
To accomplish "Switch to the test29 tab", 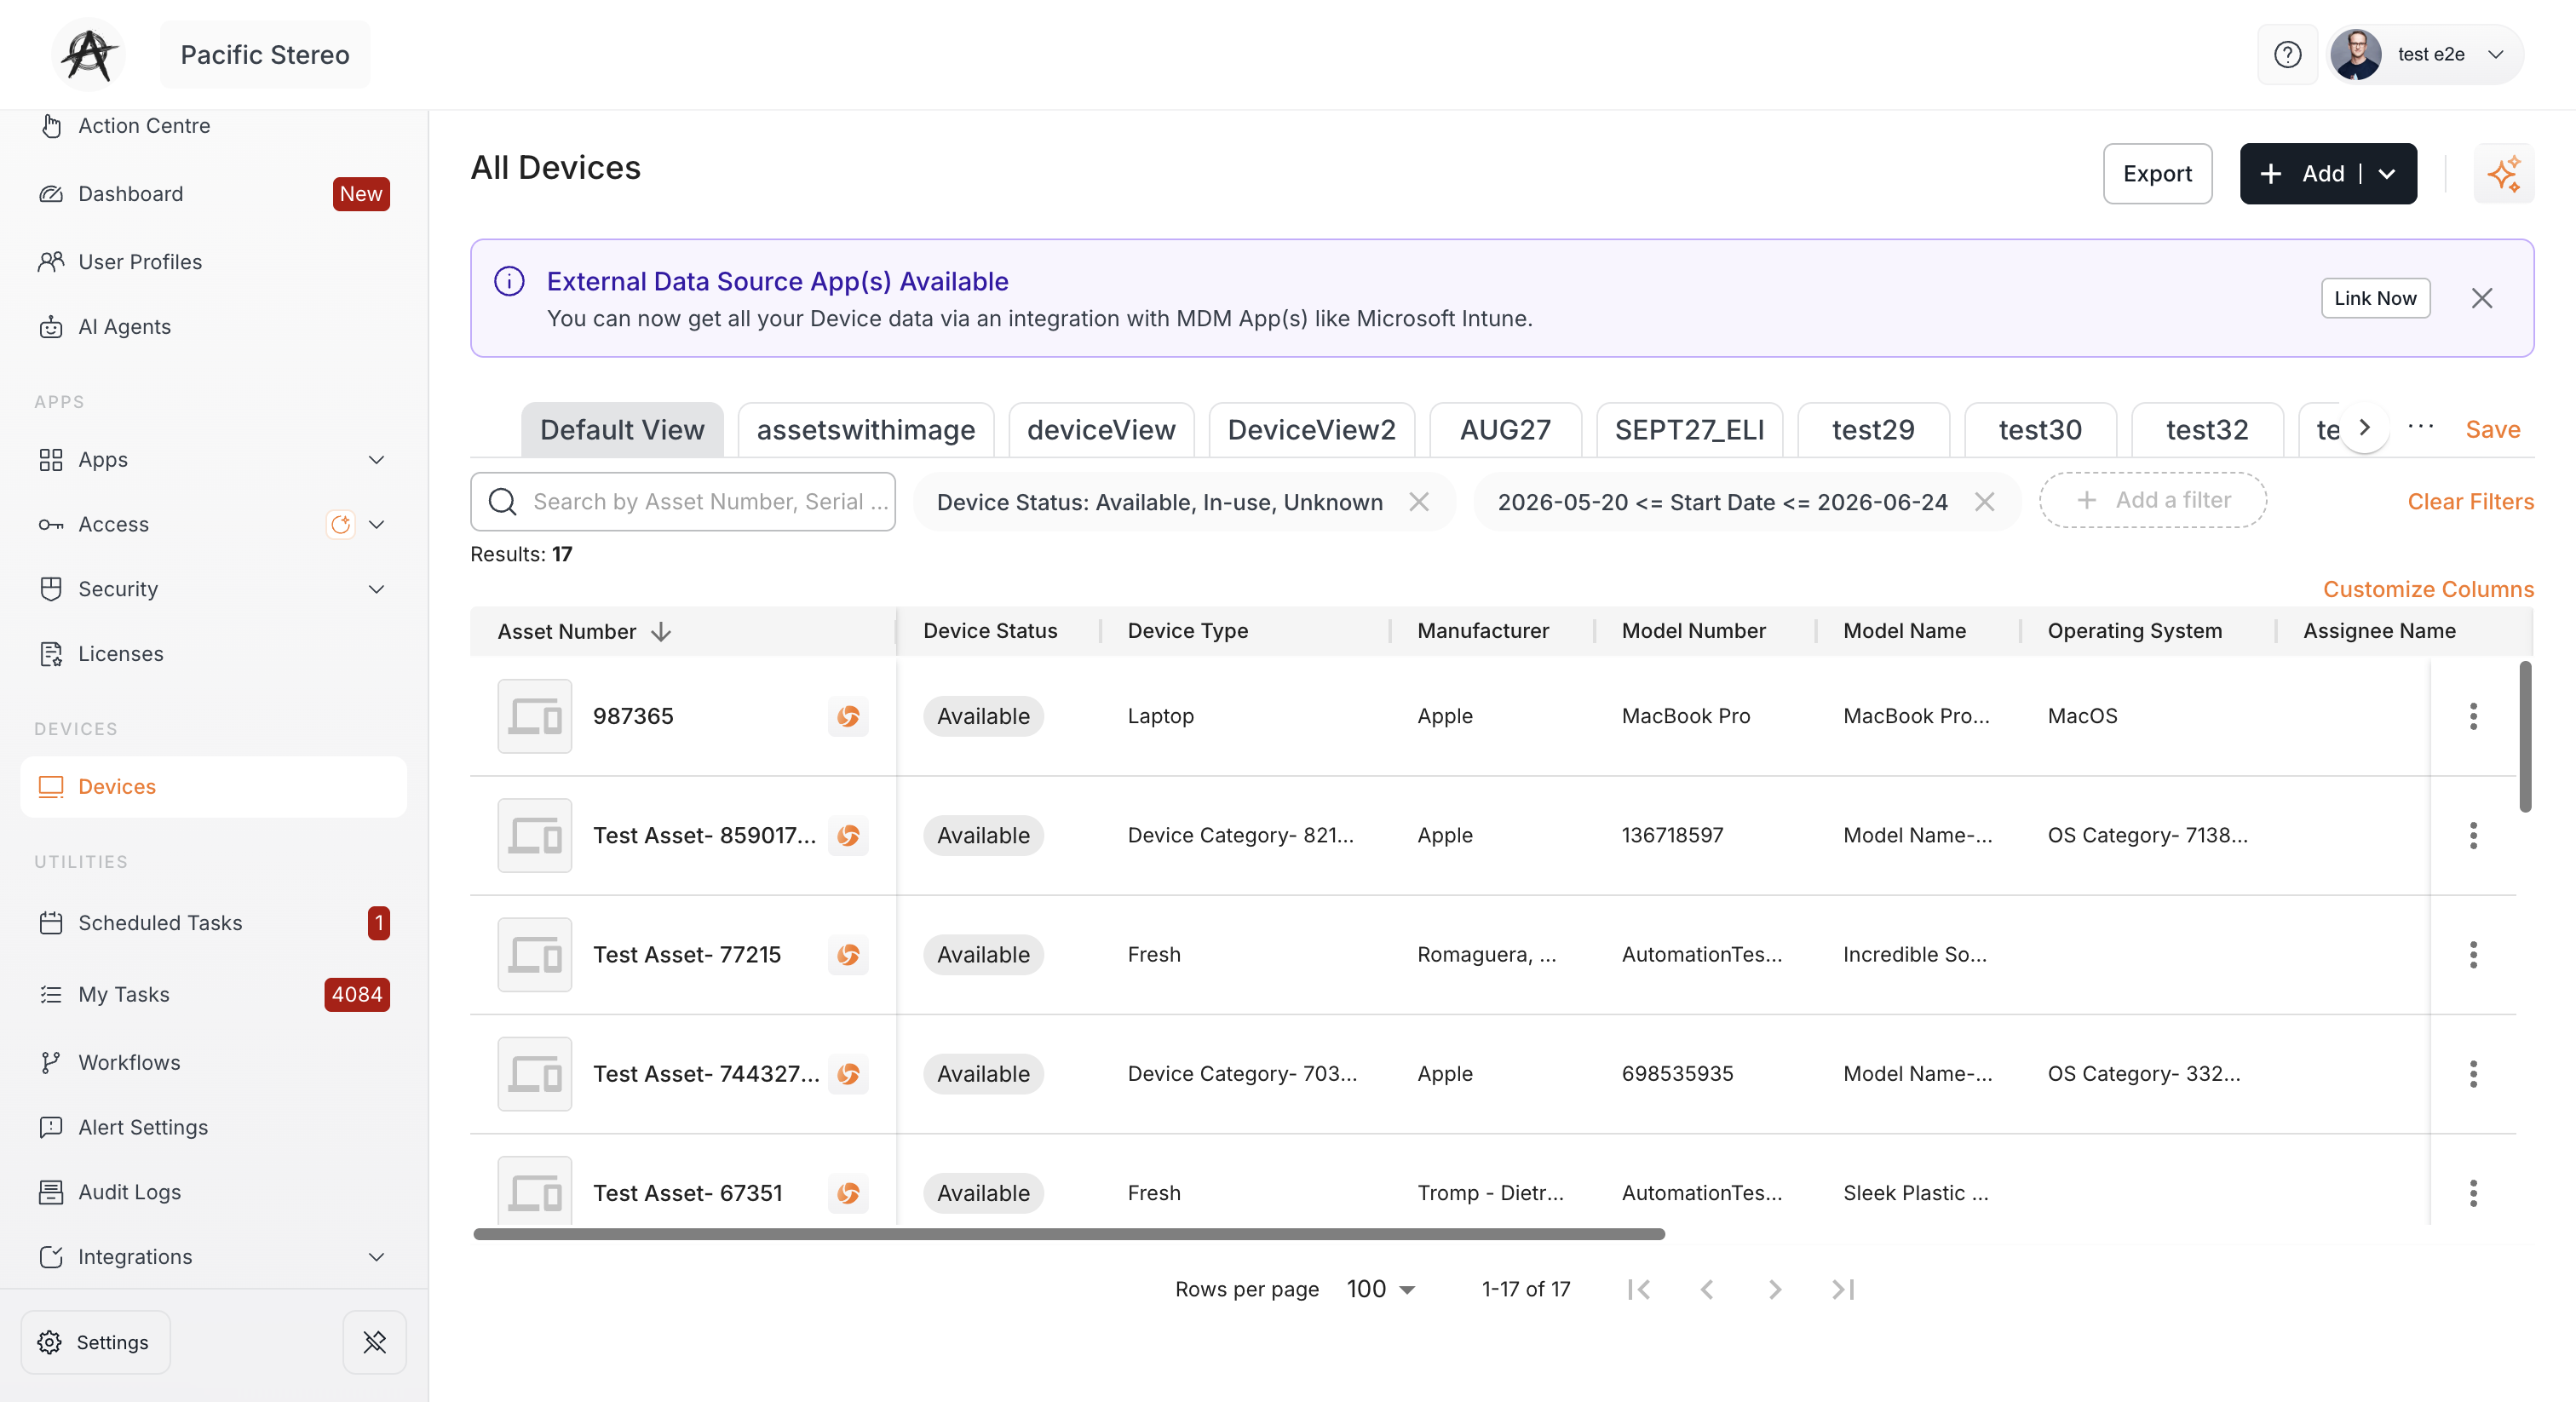I will (1873, 430).
